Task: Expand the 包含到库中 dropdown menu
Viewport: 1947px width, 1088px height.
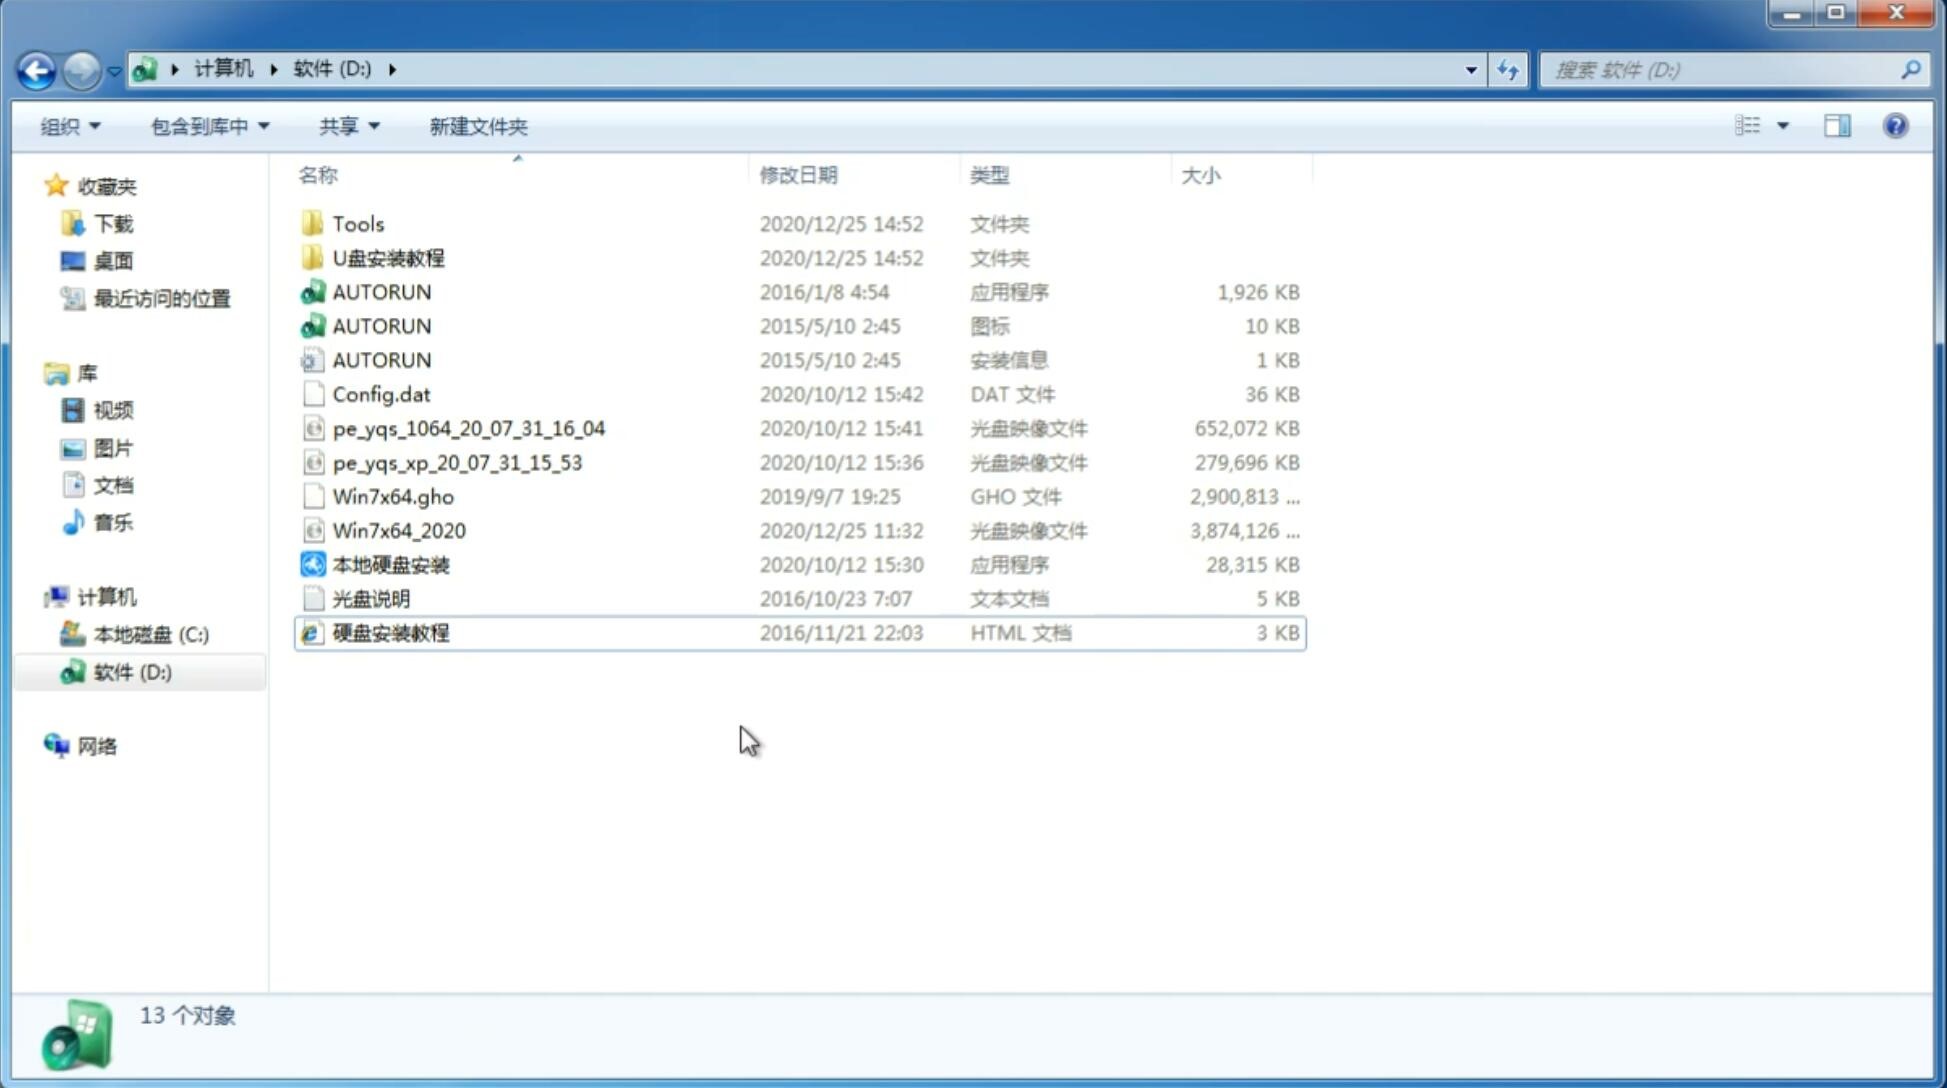Action: point(209,124)
